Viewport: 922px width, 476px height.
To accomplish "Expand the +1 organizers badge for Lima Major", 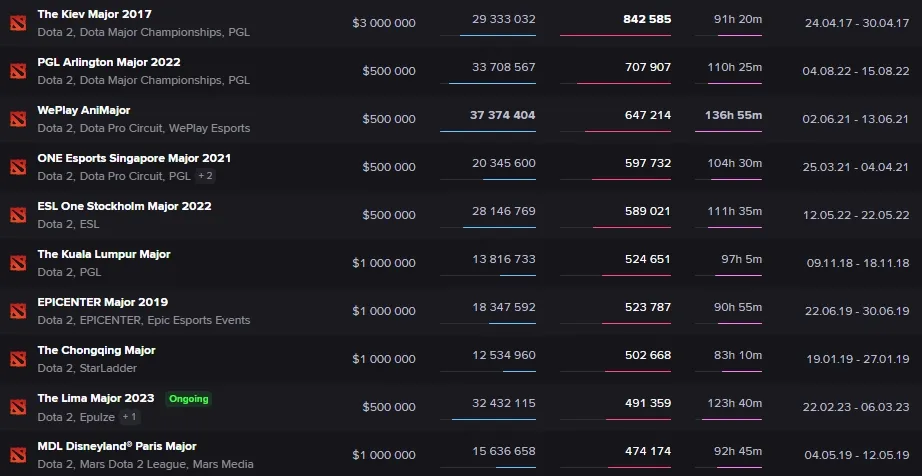I will [129, 417].
